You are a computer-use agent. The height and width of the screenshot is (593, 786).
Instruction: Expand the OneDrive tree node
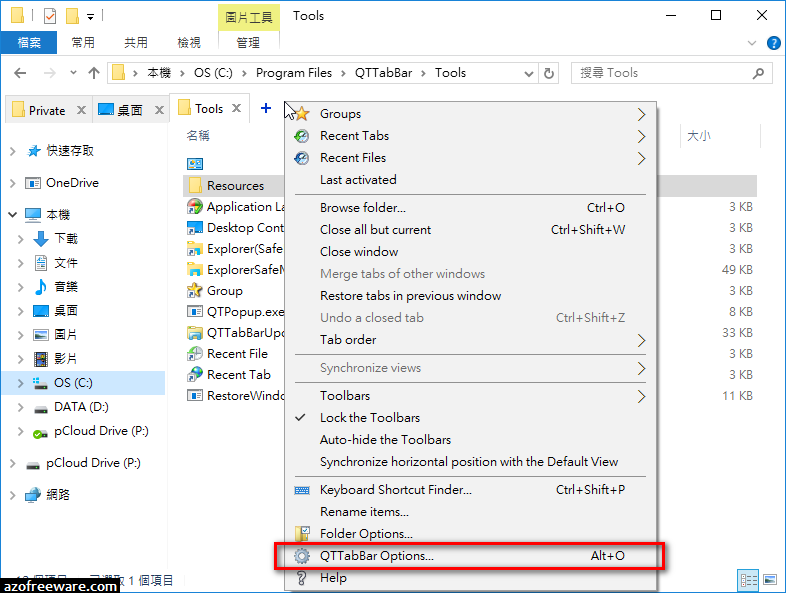coord(13,183)
